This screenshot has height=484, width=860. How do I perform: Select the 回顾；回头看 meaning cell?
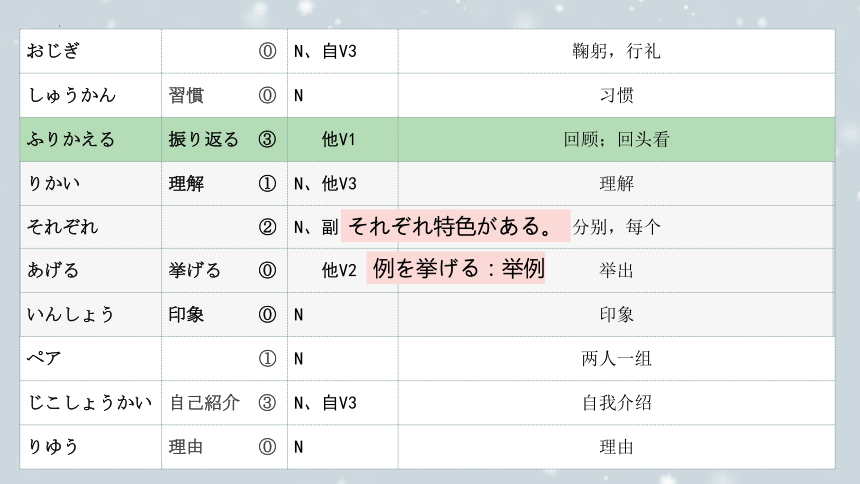(616, 139)
